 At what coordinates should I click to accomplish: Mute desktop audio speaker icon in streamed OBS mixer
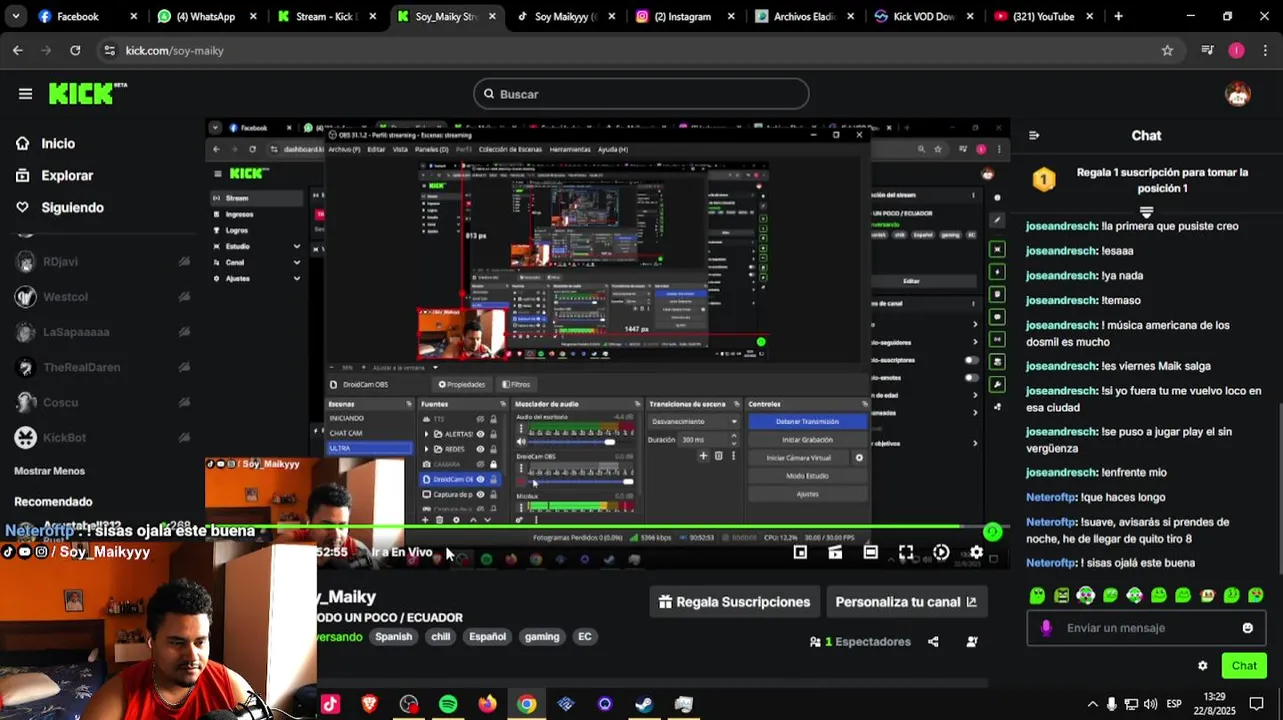(521, 441)
